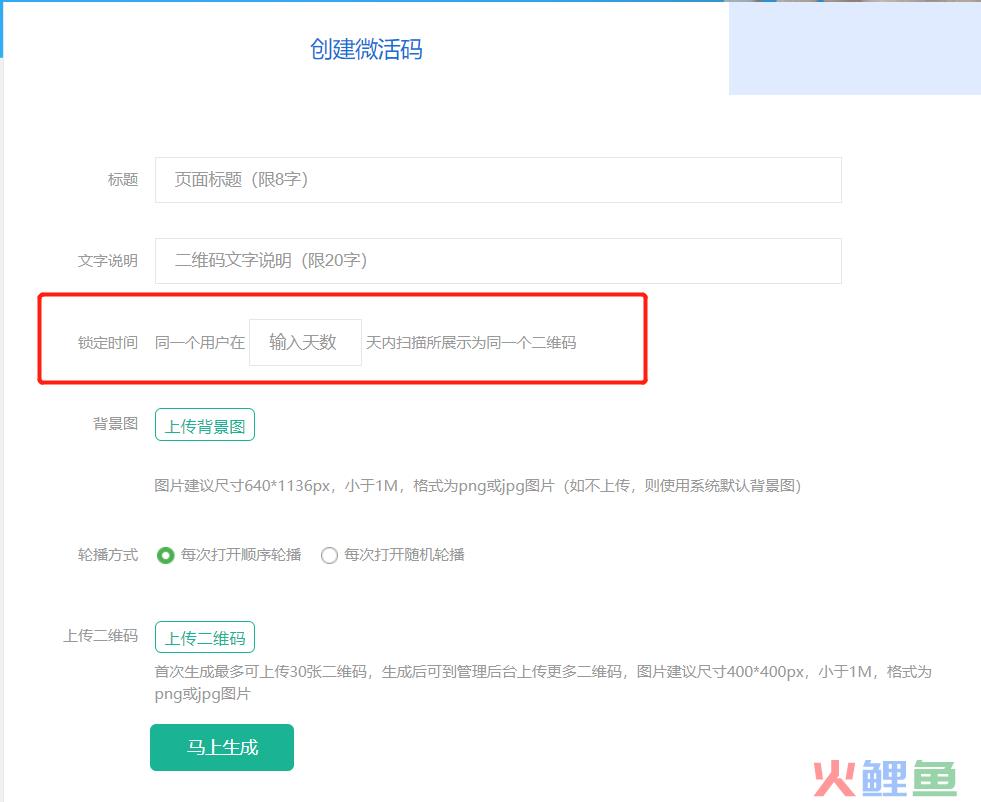Screen dimensions: 981x802
Task: Click the 同一个用户在 text
Action: pyautogui.click(x=200, y=343)
